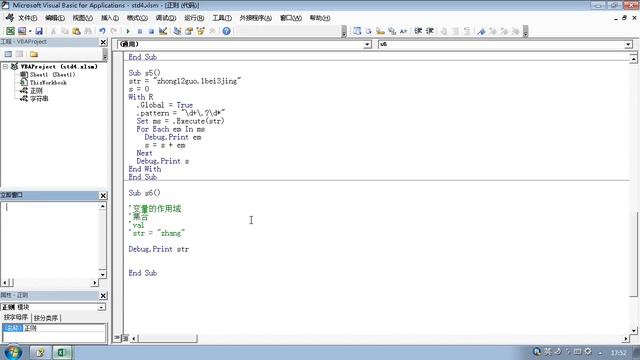Open the Properties Window from the toolbar icon
Image resolution: width=640 pixels, height=360 pixels.
tap(189, 31)
